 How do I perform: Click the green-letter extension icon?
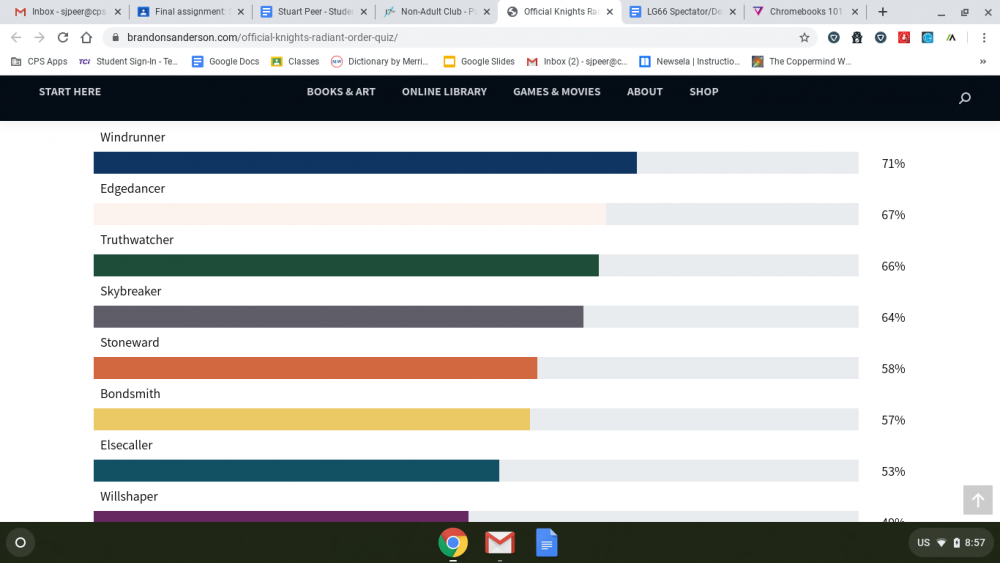coord(951,38)
